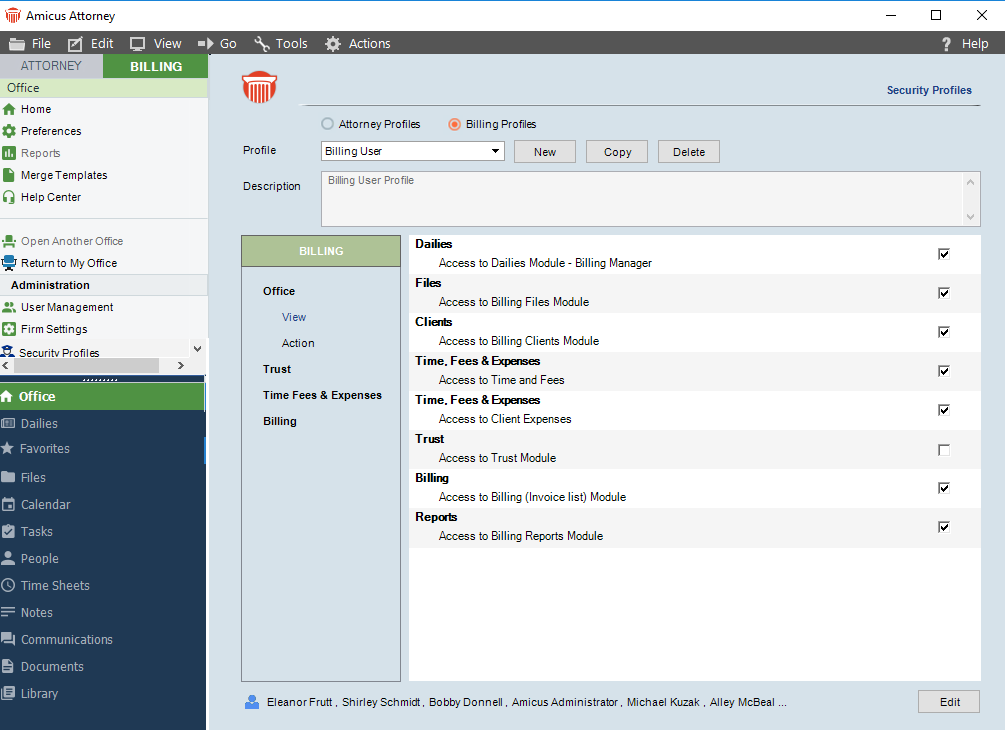Viewport: 1005px width, 730px height.
Task: Click the Home icon in Office list
Action: click(x=9, y=109)
